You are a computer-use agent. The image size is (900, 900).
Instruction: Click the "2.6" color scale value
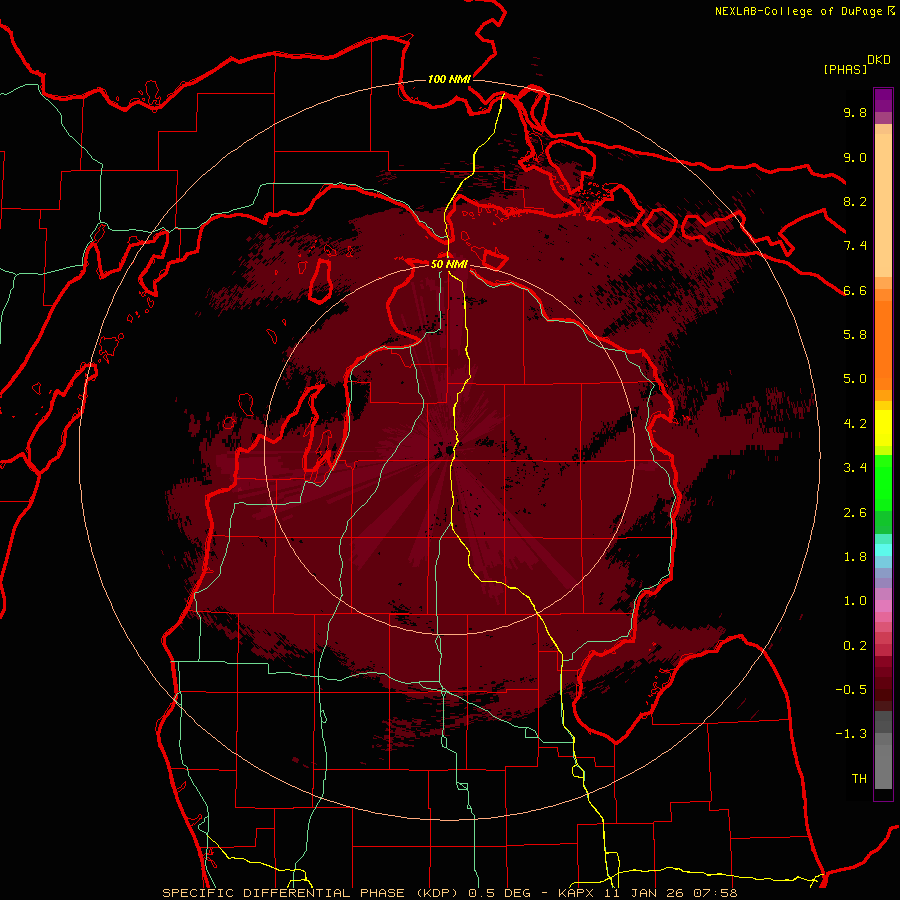[855, 513]
